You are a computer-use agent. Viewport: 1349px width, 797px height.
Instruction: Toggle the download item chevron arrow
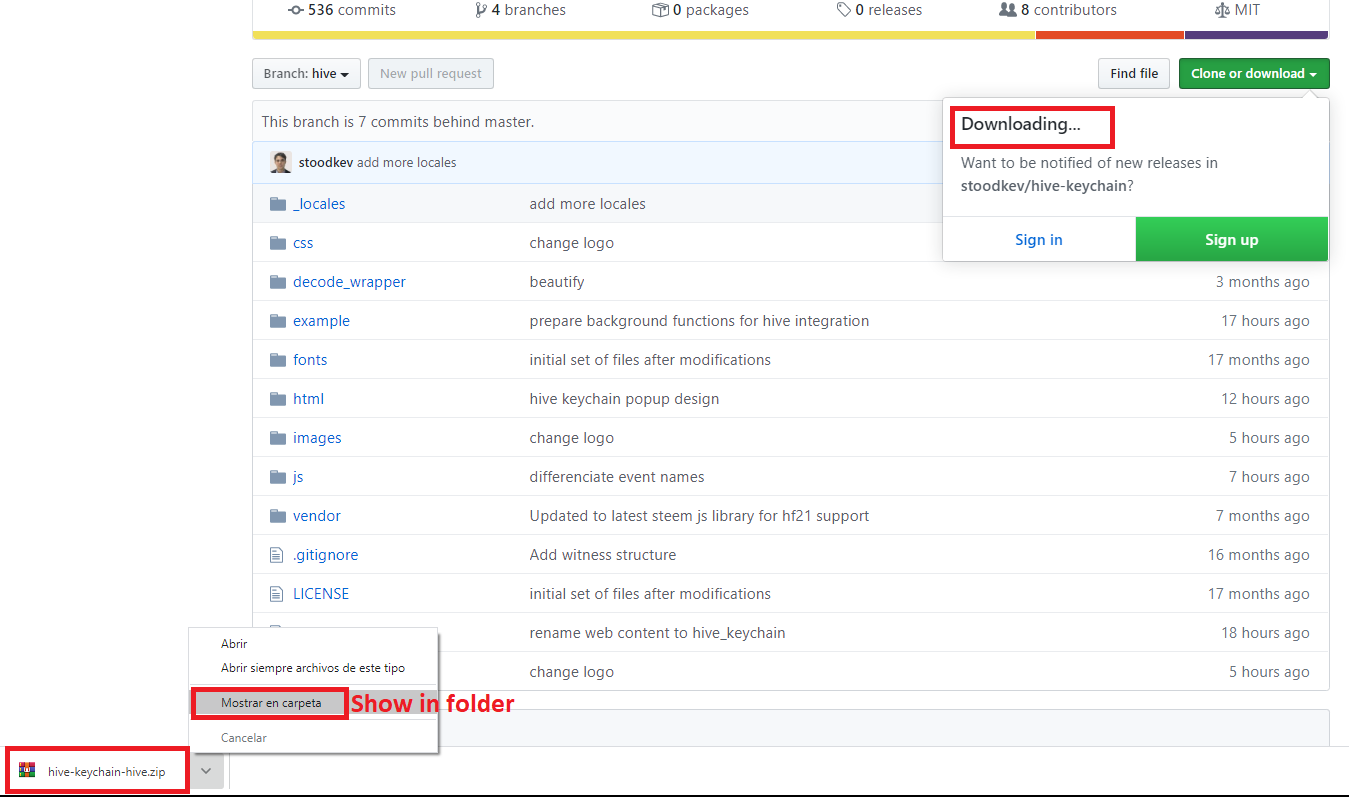[x=205, y=771]
